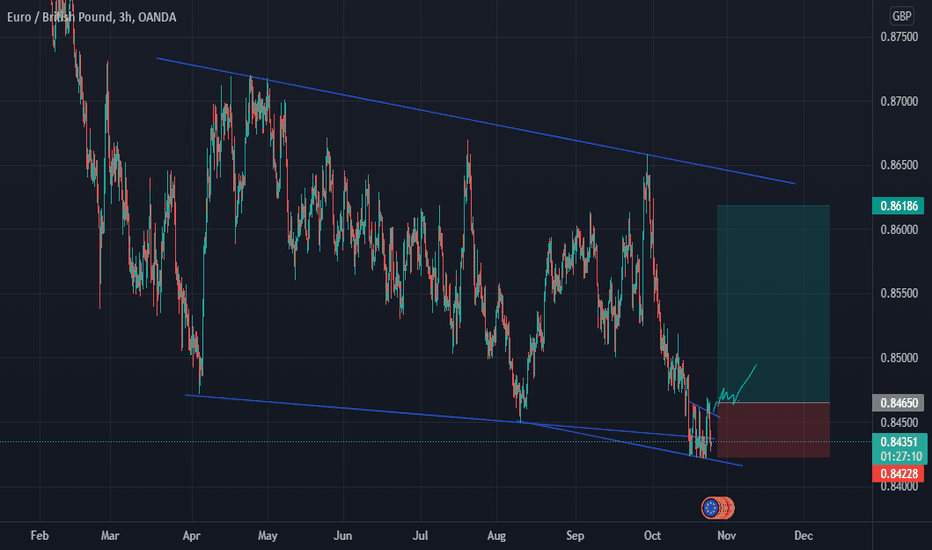The height and width of the screenshot is (550, 932).
Task: Click the May label on time axis
Action: pyautogui.click(x=267, y=536)
